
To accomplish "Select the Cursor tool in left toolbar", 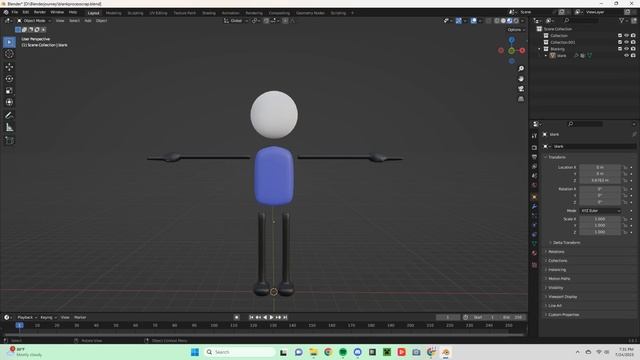I will coord(9,54).
